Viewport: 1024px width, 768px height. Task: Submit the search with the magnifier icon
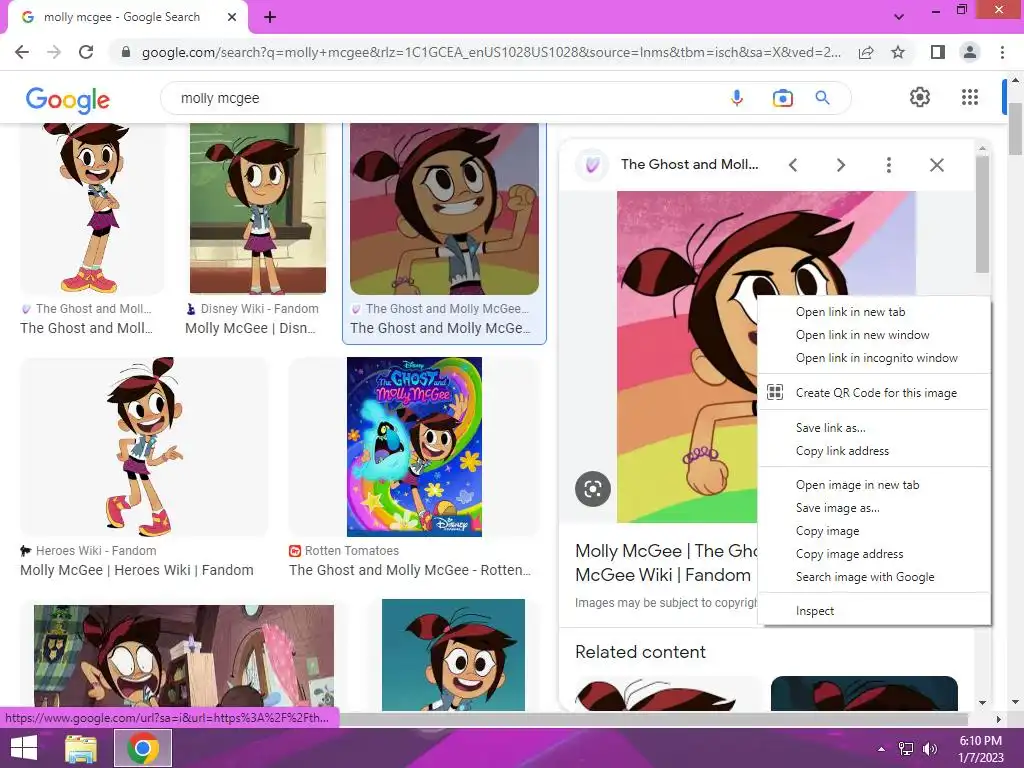(x=823, y=98)
